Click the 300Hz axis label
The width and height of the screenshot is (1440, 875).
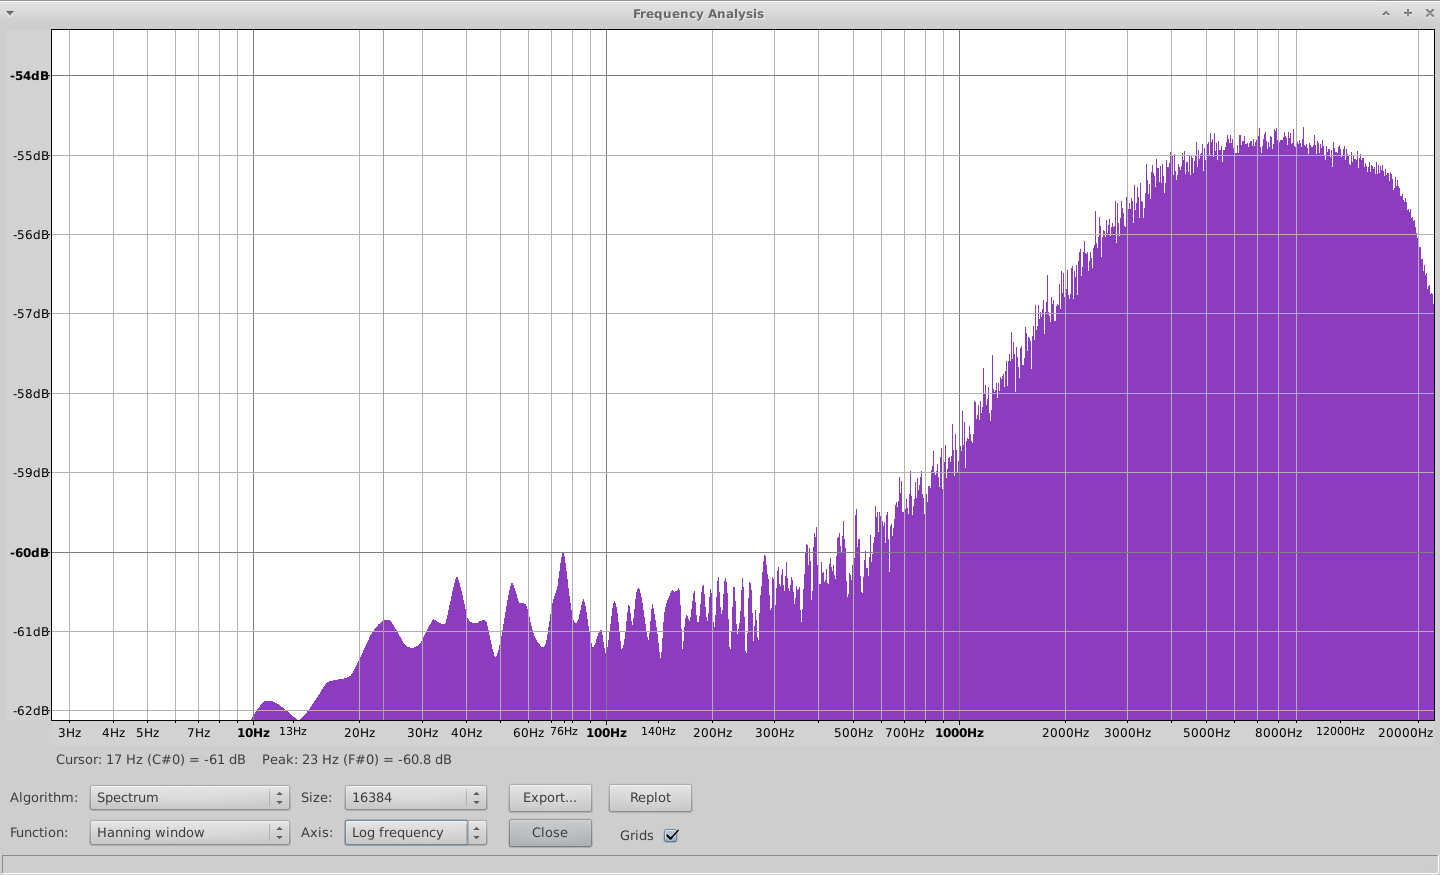click(x=774, y=733)
